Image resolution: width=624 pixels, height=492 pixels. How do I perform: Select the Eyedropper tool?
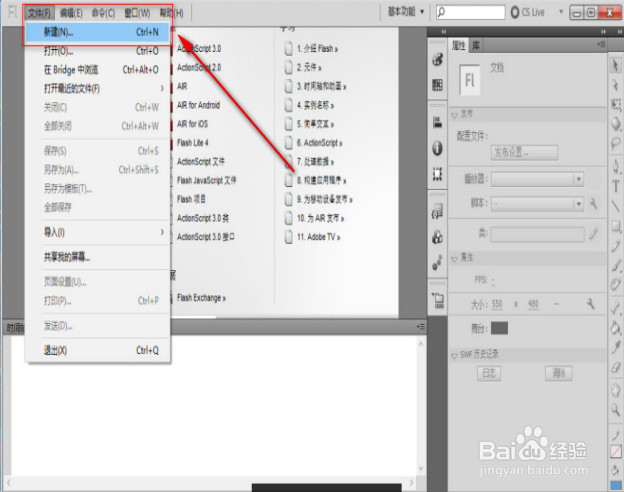(x=616, y=347)
